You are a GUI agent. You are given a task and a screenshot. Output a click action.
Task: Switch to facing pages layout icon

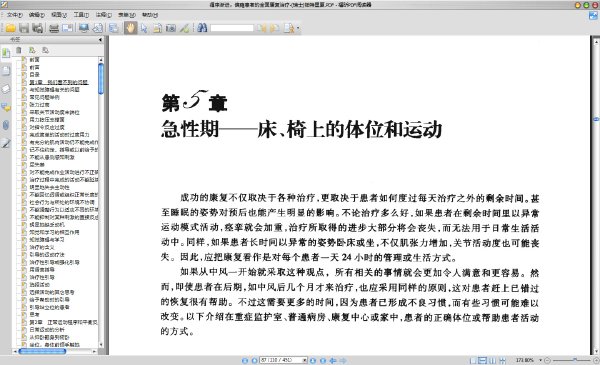(x=492, y=360)
